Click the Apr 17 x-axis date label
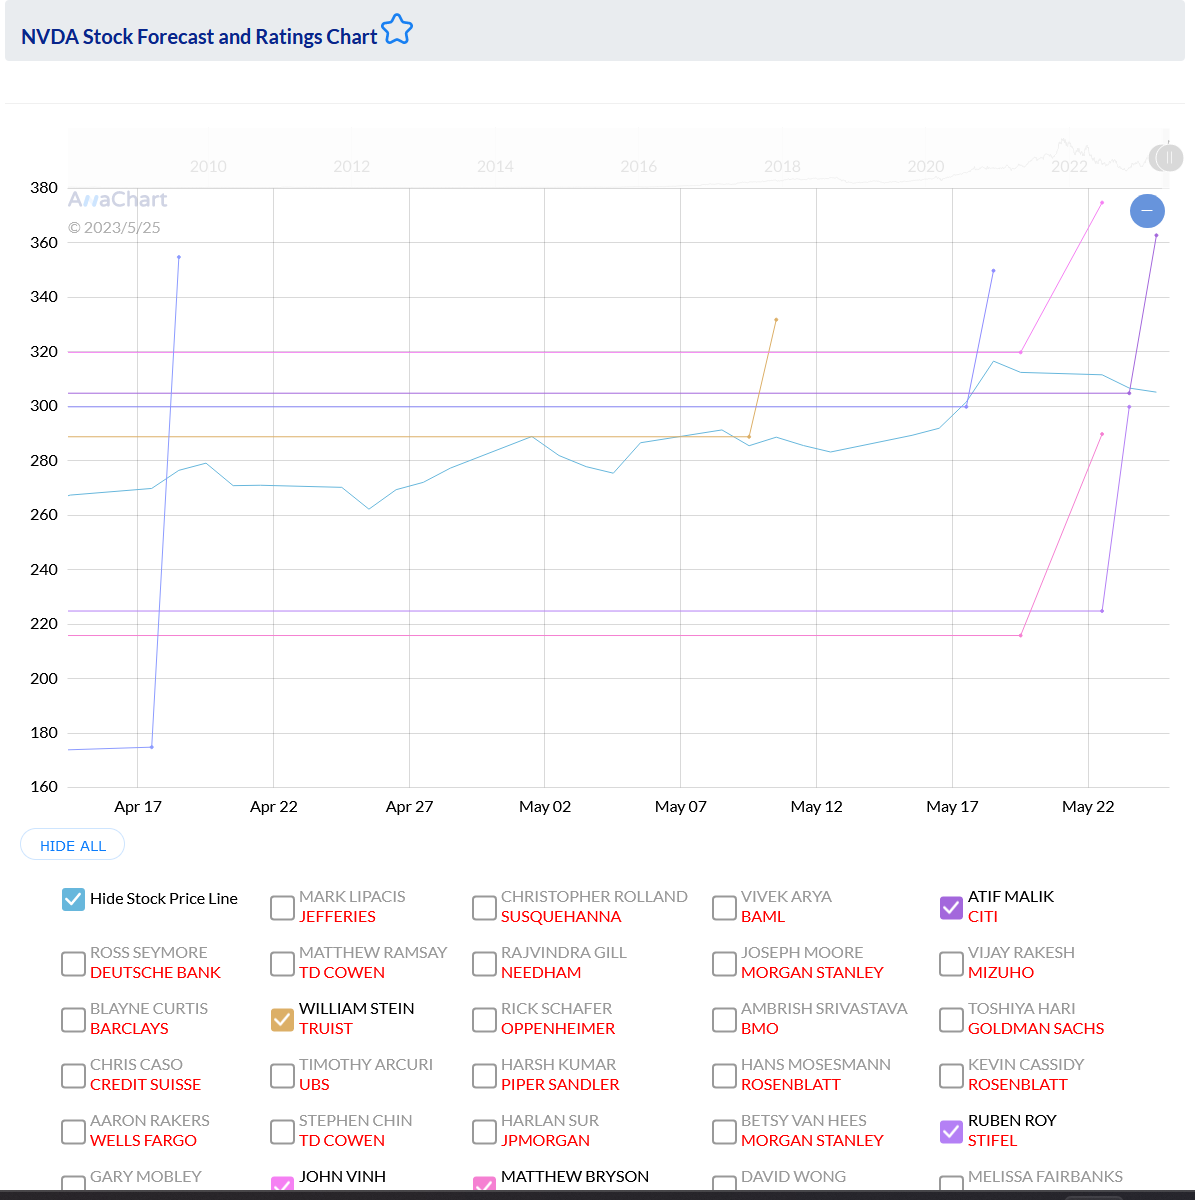This screenshot has height=1200, width=1195. [x=138, y=806]
